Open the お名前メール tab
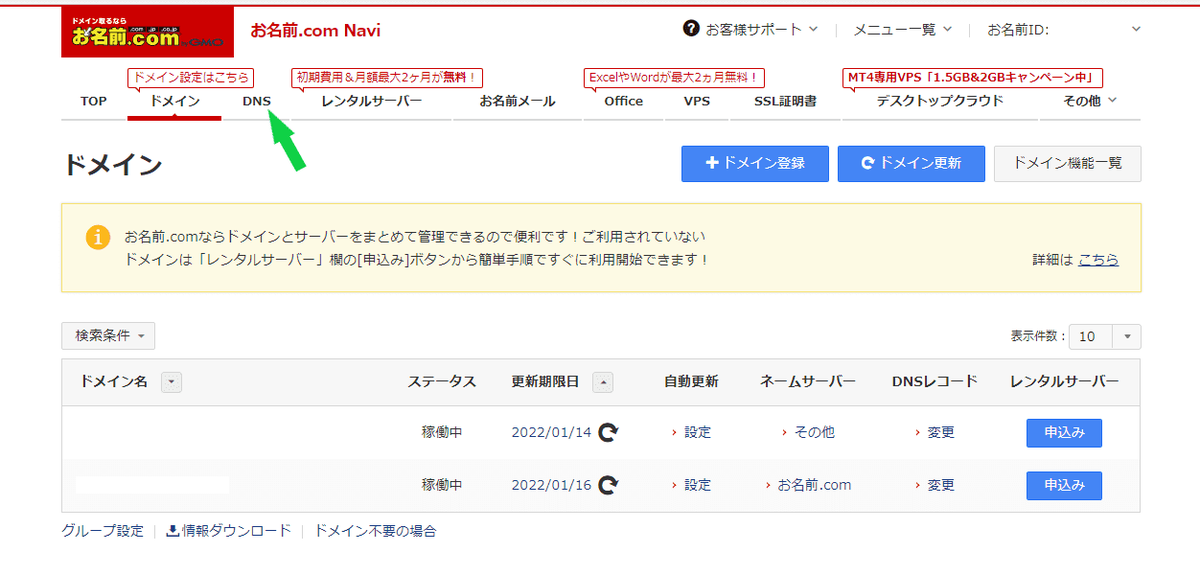 (x=517, y=101)
